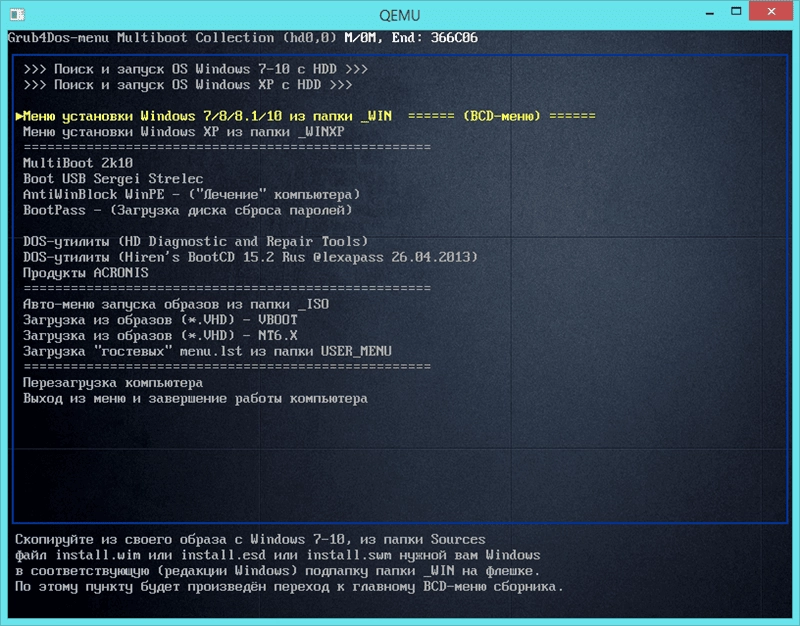Select 'Перезагрузка компьютера' entry
The image size is (800, 626).
pos(113,383)
